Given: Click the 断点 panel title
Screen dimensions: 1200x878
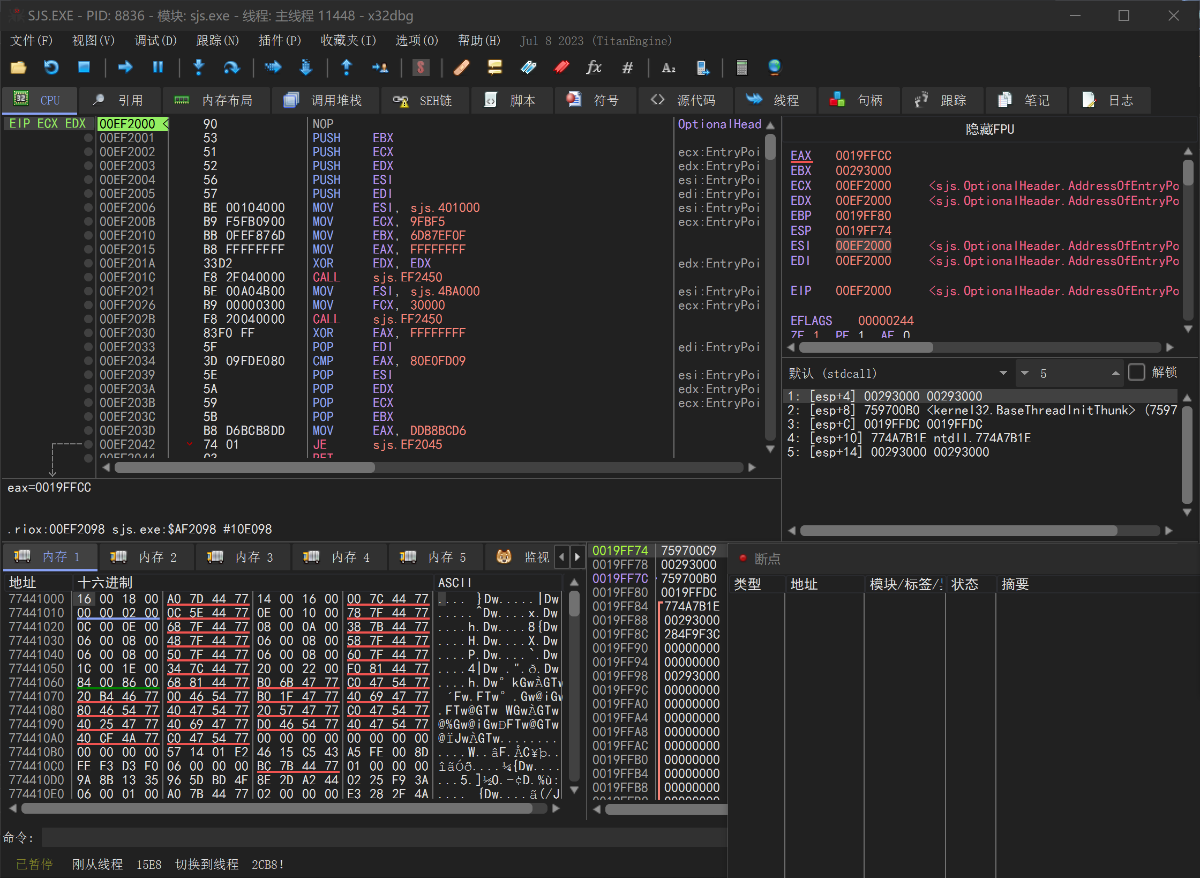Looking at the screenshot, I should 768,559.
